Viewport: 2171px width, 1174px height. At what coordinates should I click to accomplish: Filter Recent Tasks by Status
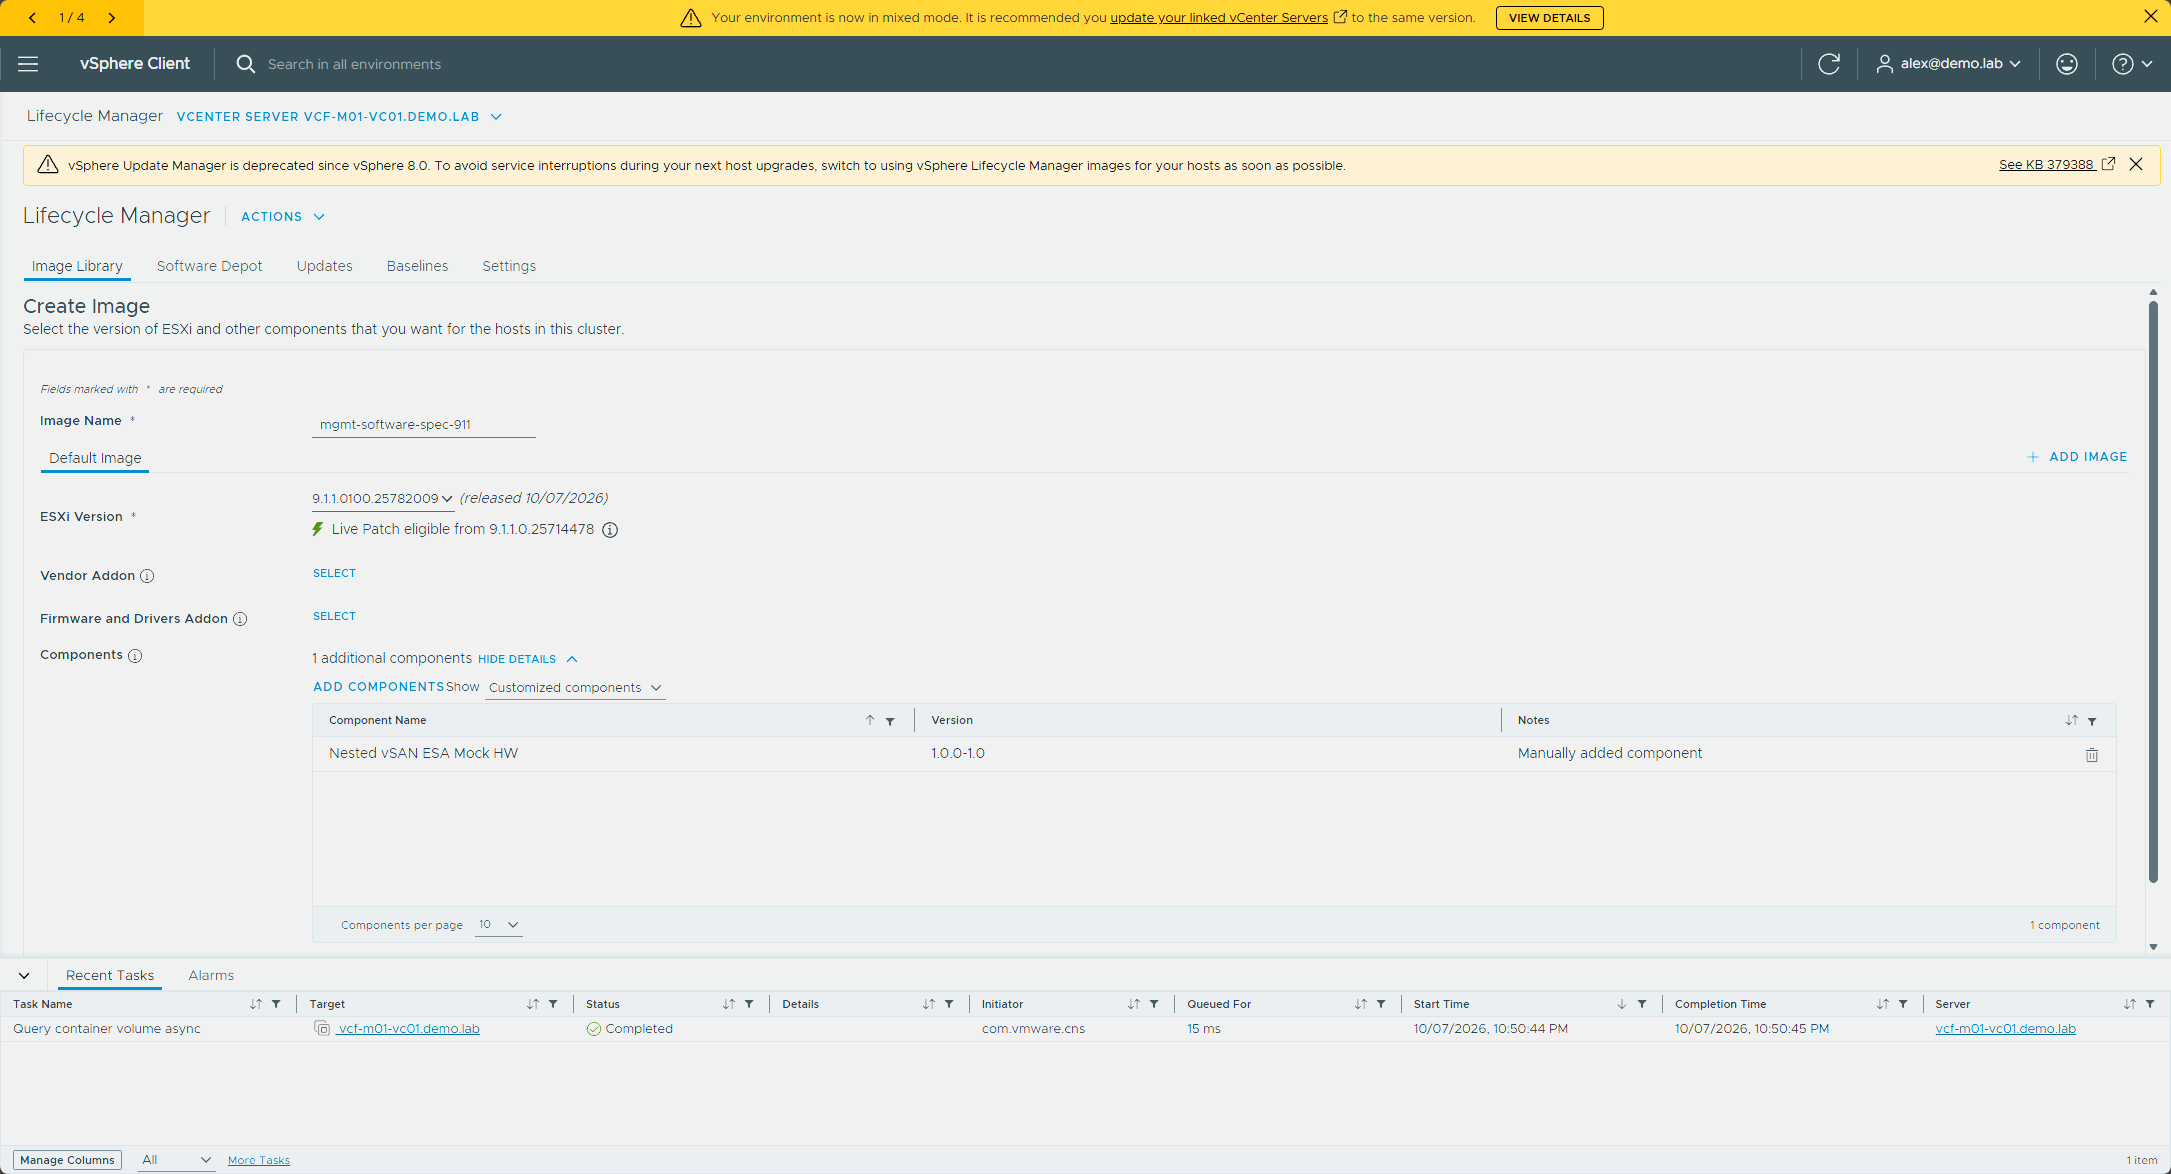tap(749, 1004)
